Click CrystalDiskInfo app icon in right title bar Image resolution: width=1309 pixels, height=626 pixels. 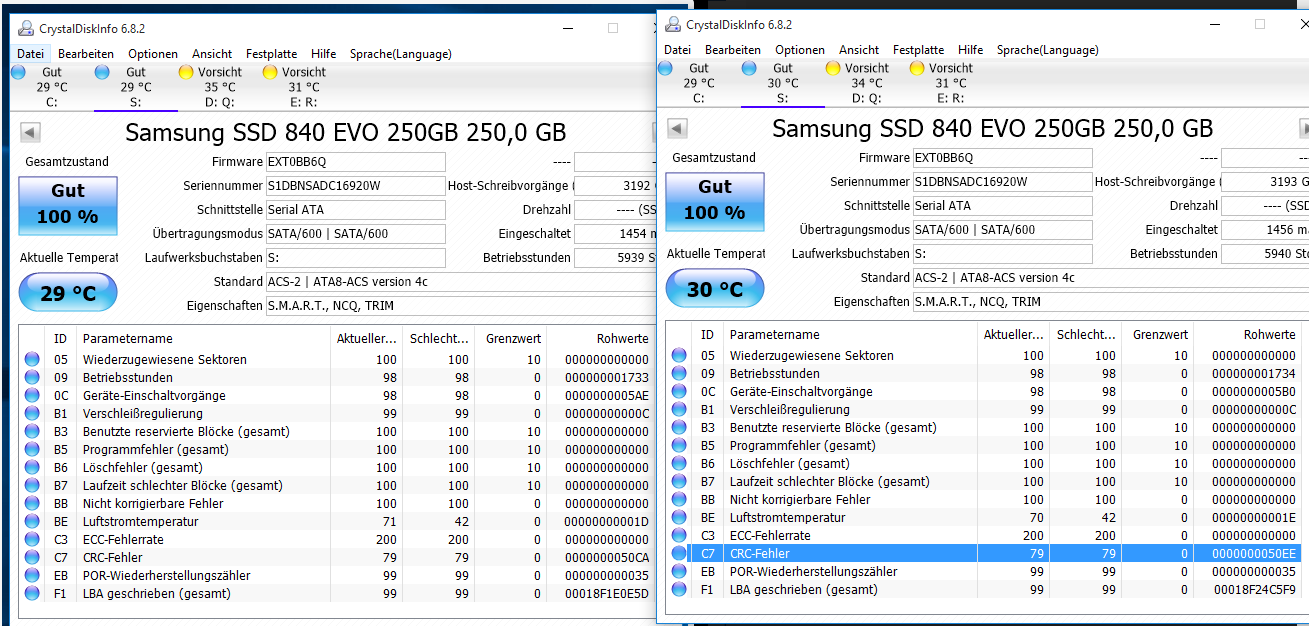(x=673, y=24)
